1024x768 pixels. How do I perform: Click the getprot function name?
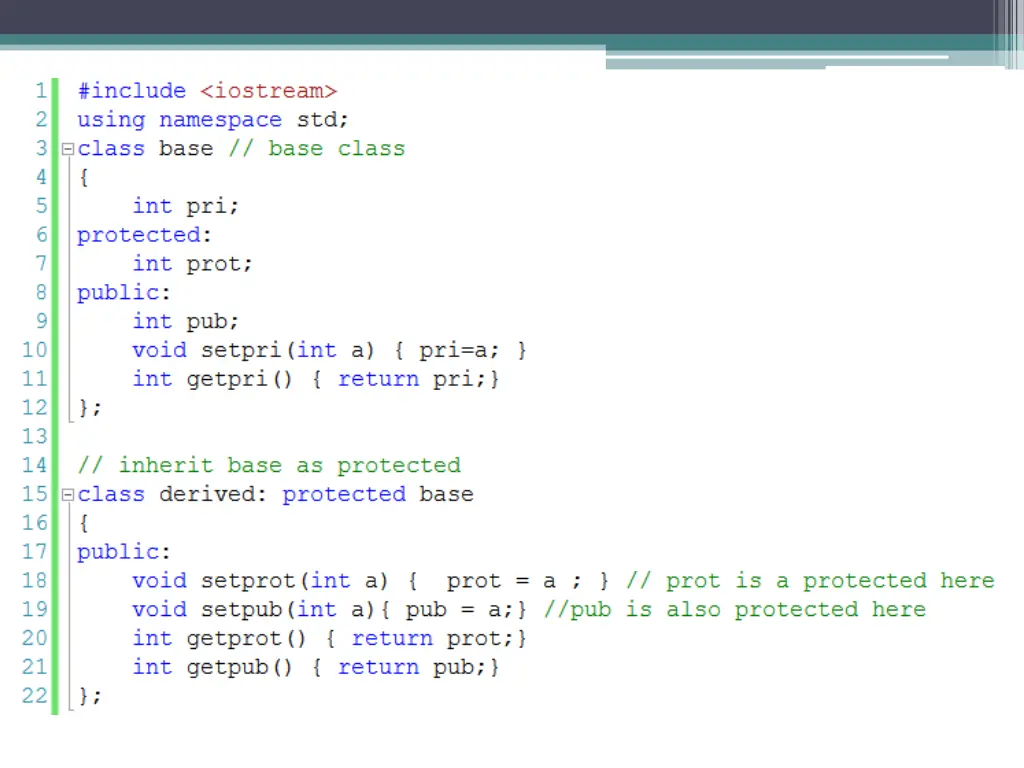[x=234, y=638]
